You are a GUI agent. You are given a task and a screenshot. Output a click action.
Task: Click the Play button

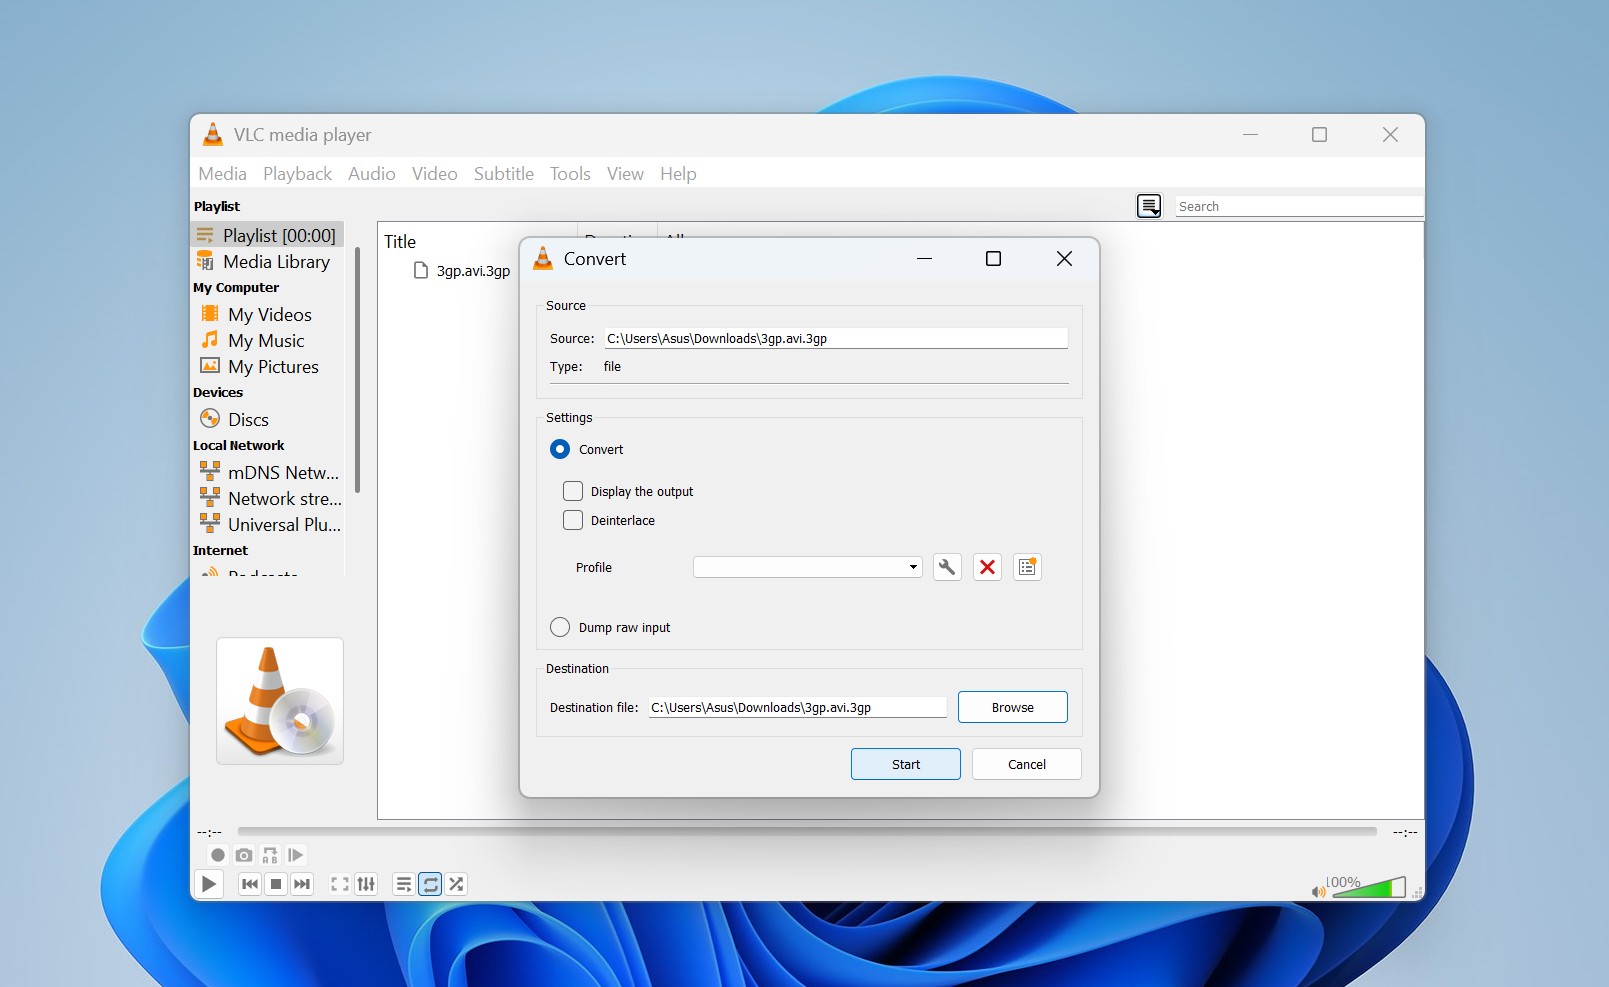(208, 884)
